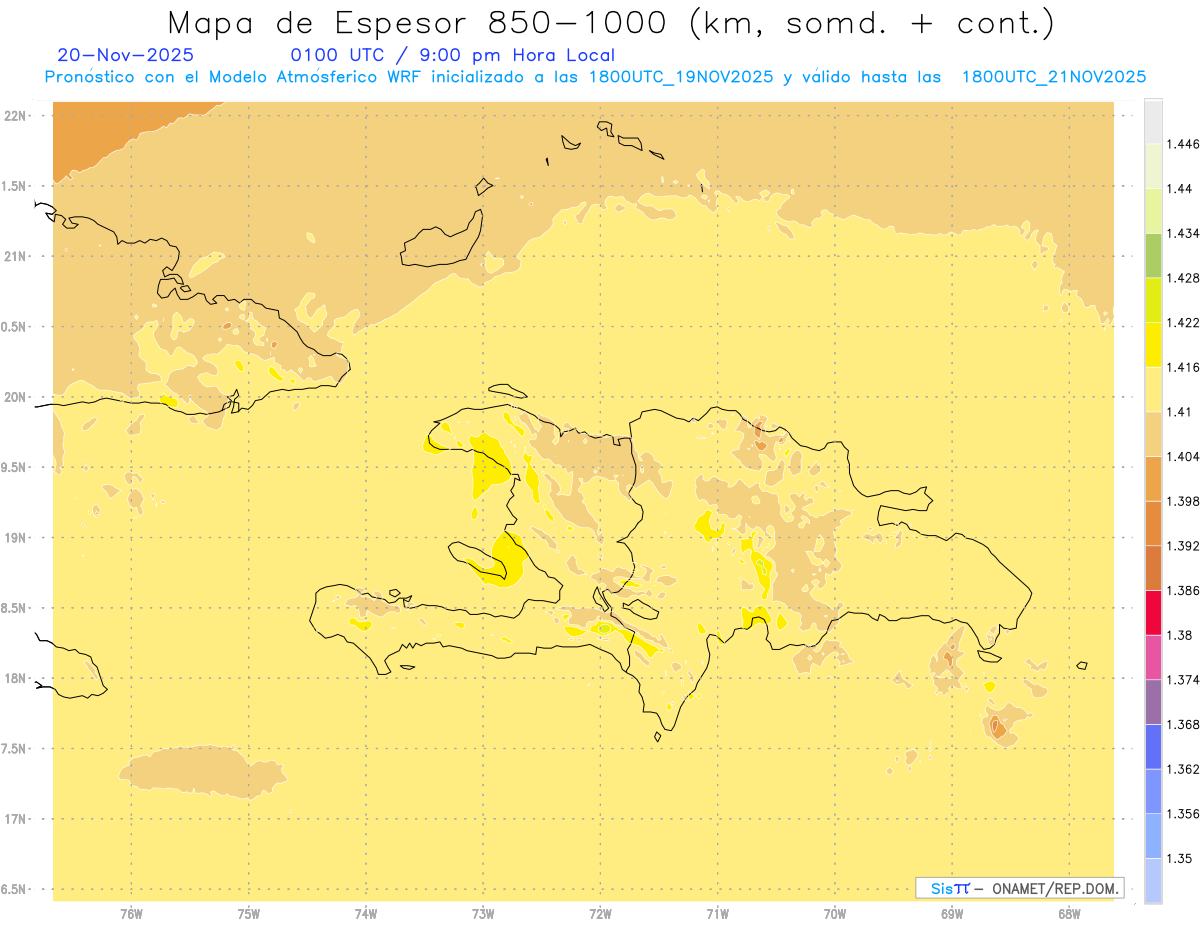Image resolution: width=1200 pixels, height=927 pixels.
Task: Click the colorbar value '1.404'
Action: [1181, 456]
